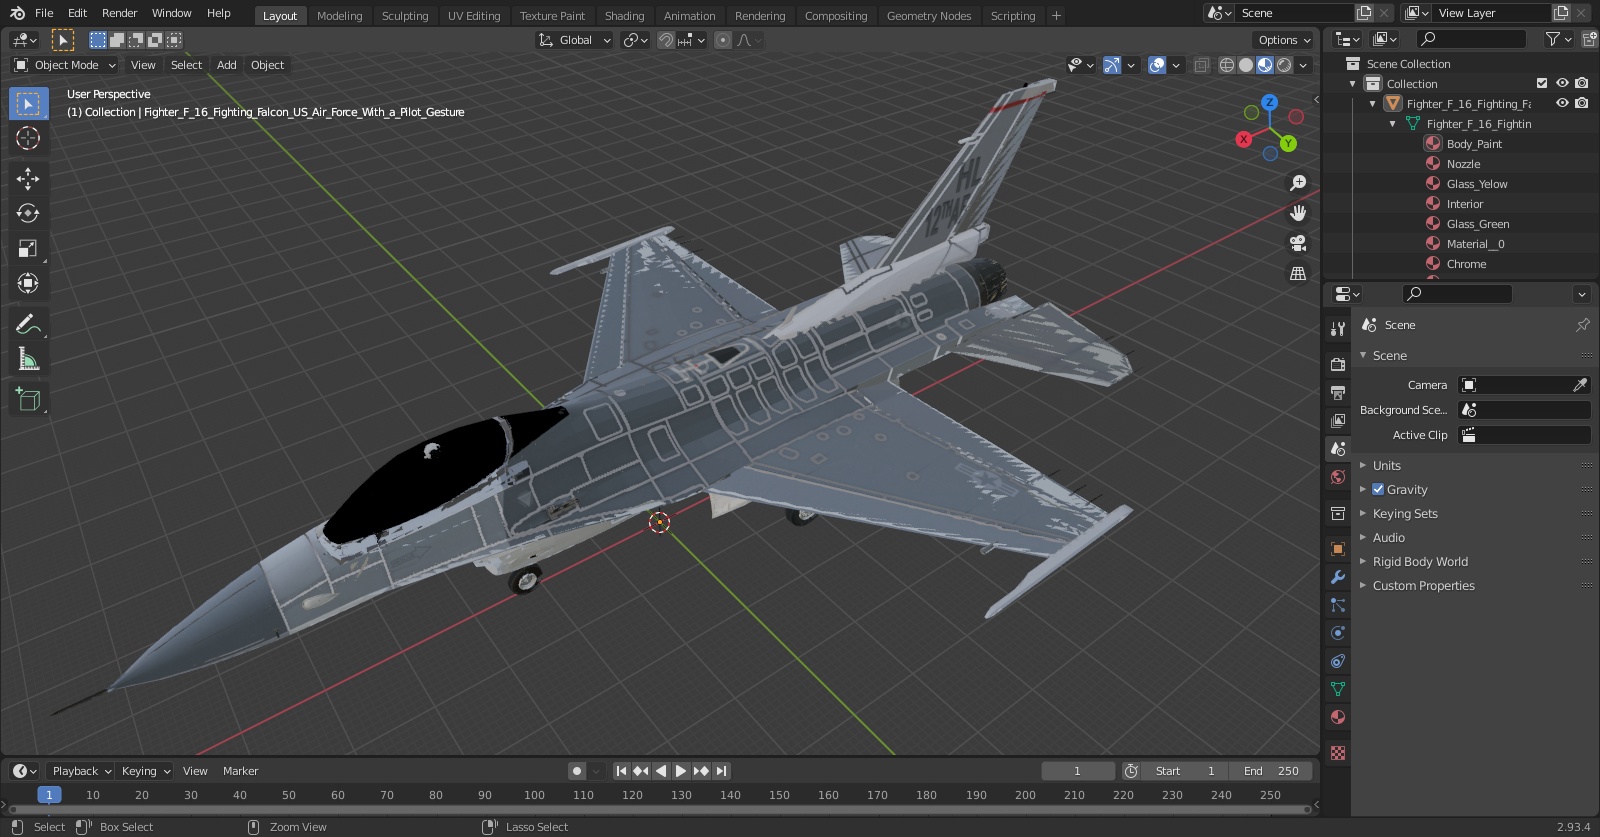The width and height of the screenshot is (1600, 837).
Task: Jump to timeline end frame button
Action: coord(721,771)
